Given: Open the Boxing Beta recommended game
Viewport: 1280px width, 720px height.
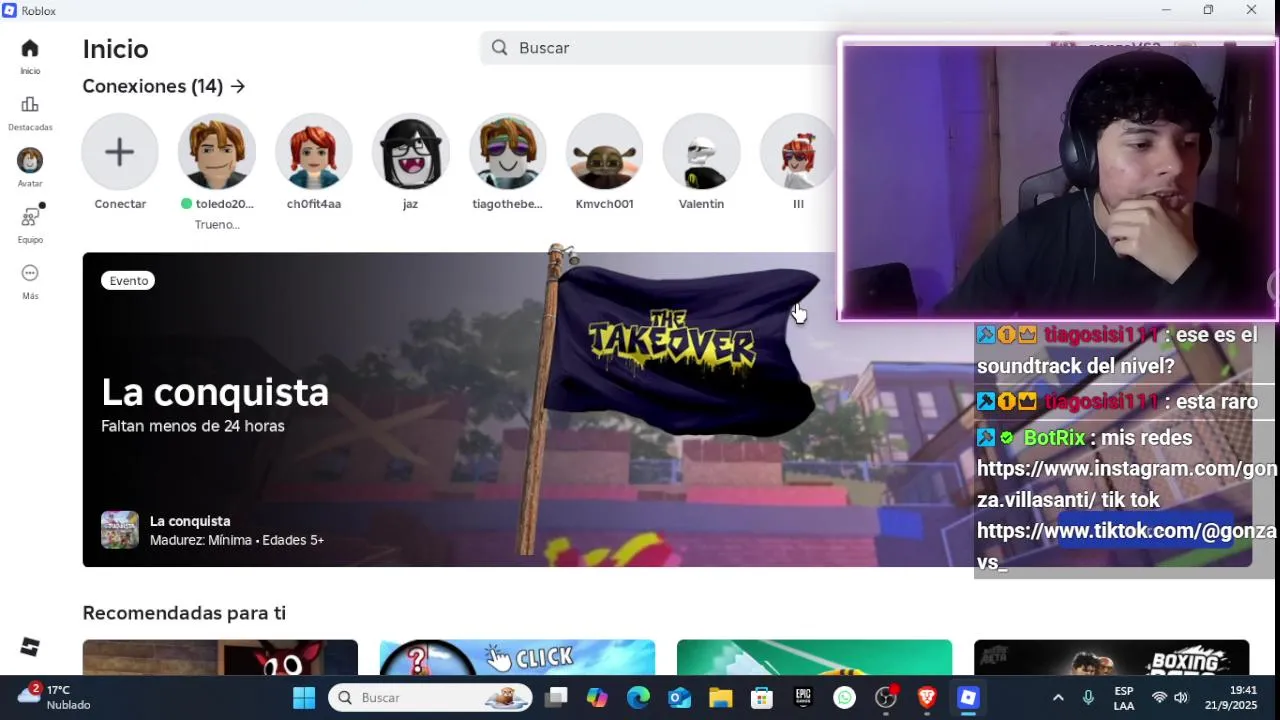Looking at the screenshot, I should point(1111,657).
